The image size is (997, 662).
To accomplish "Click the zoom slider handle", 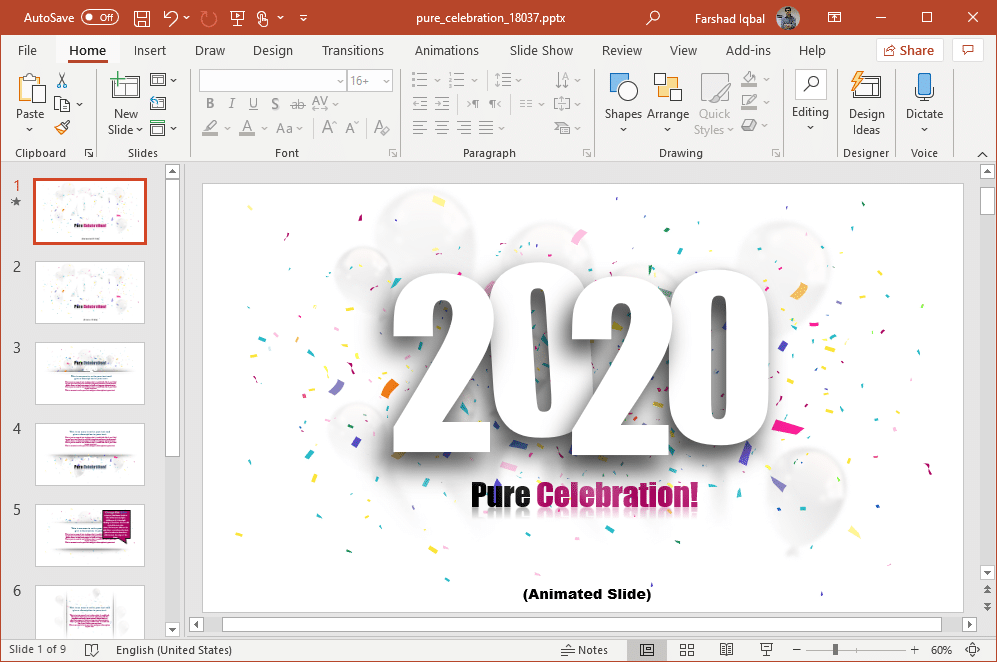I will coord(835,650).
